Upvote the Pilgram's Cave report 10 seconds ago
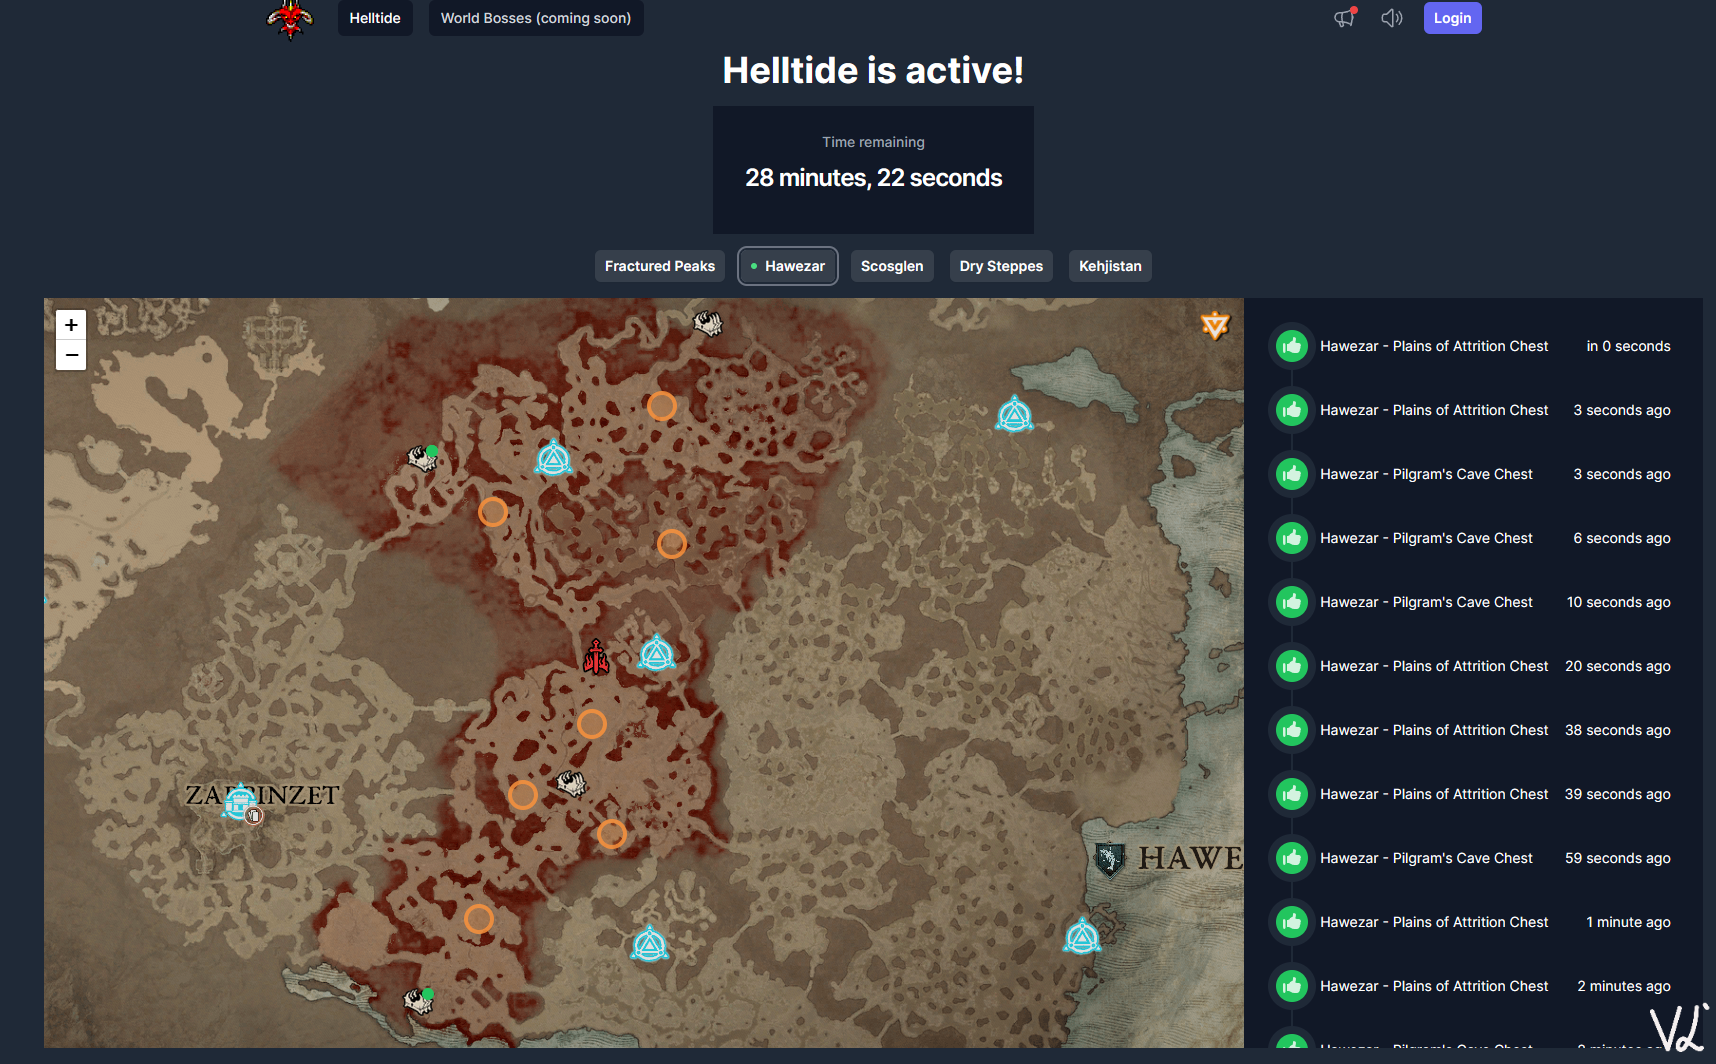 click(1292, 602)
